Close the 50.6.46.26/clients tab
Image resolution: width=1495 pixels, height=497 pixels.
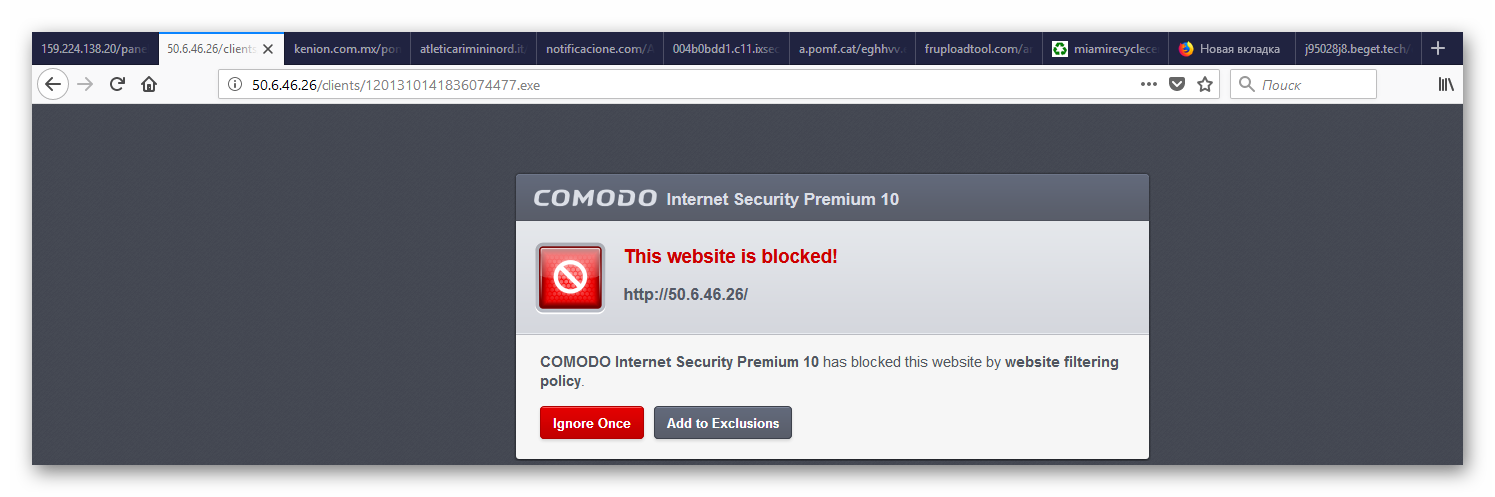[268, 49]
